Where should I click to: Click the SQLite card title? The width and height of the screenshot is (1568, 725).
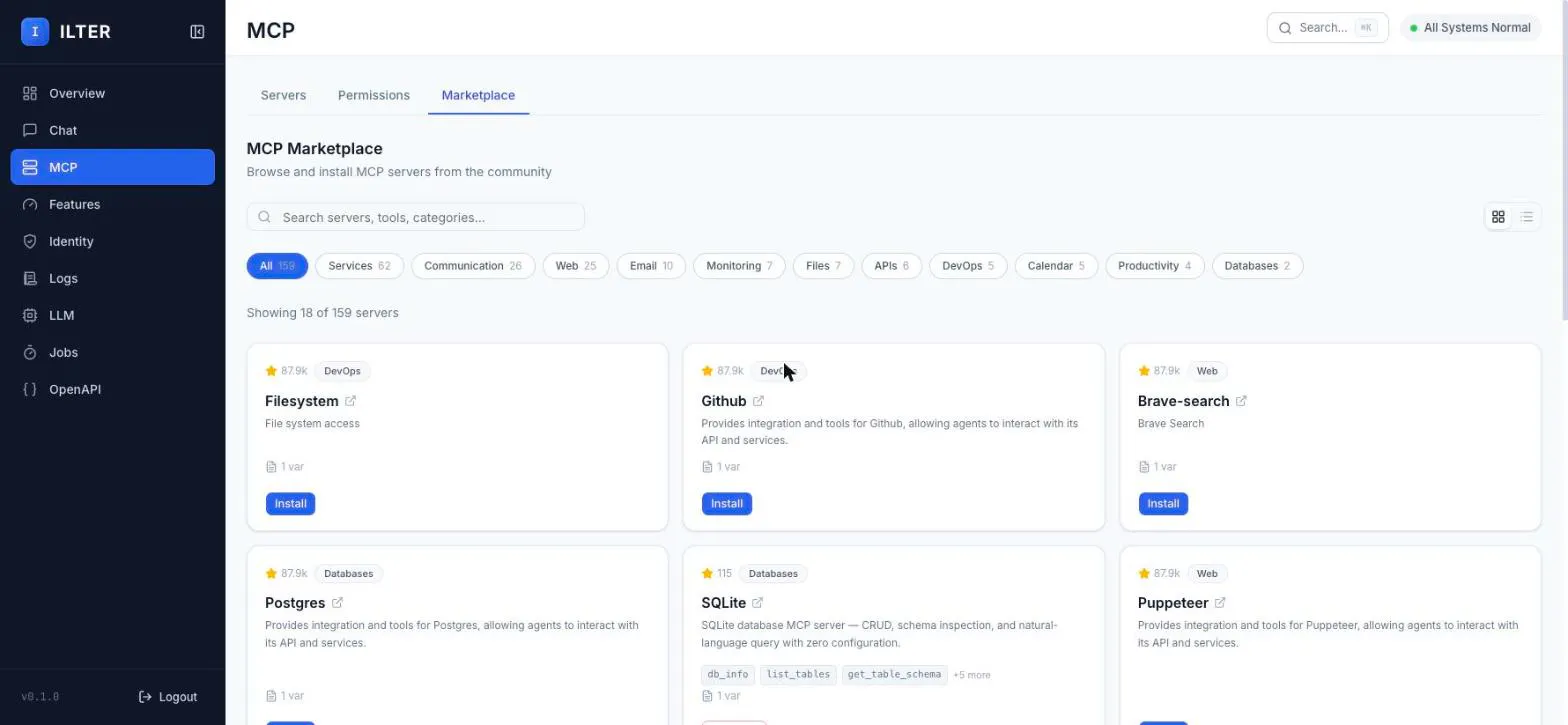tap(724, 603)
